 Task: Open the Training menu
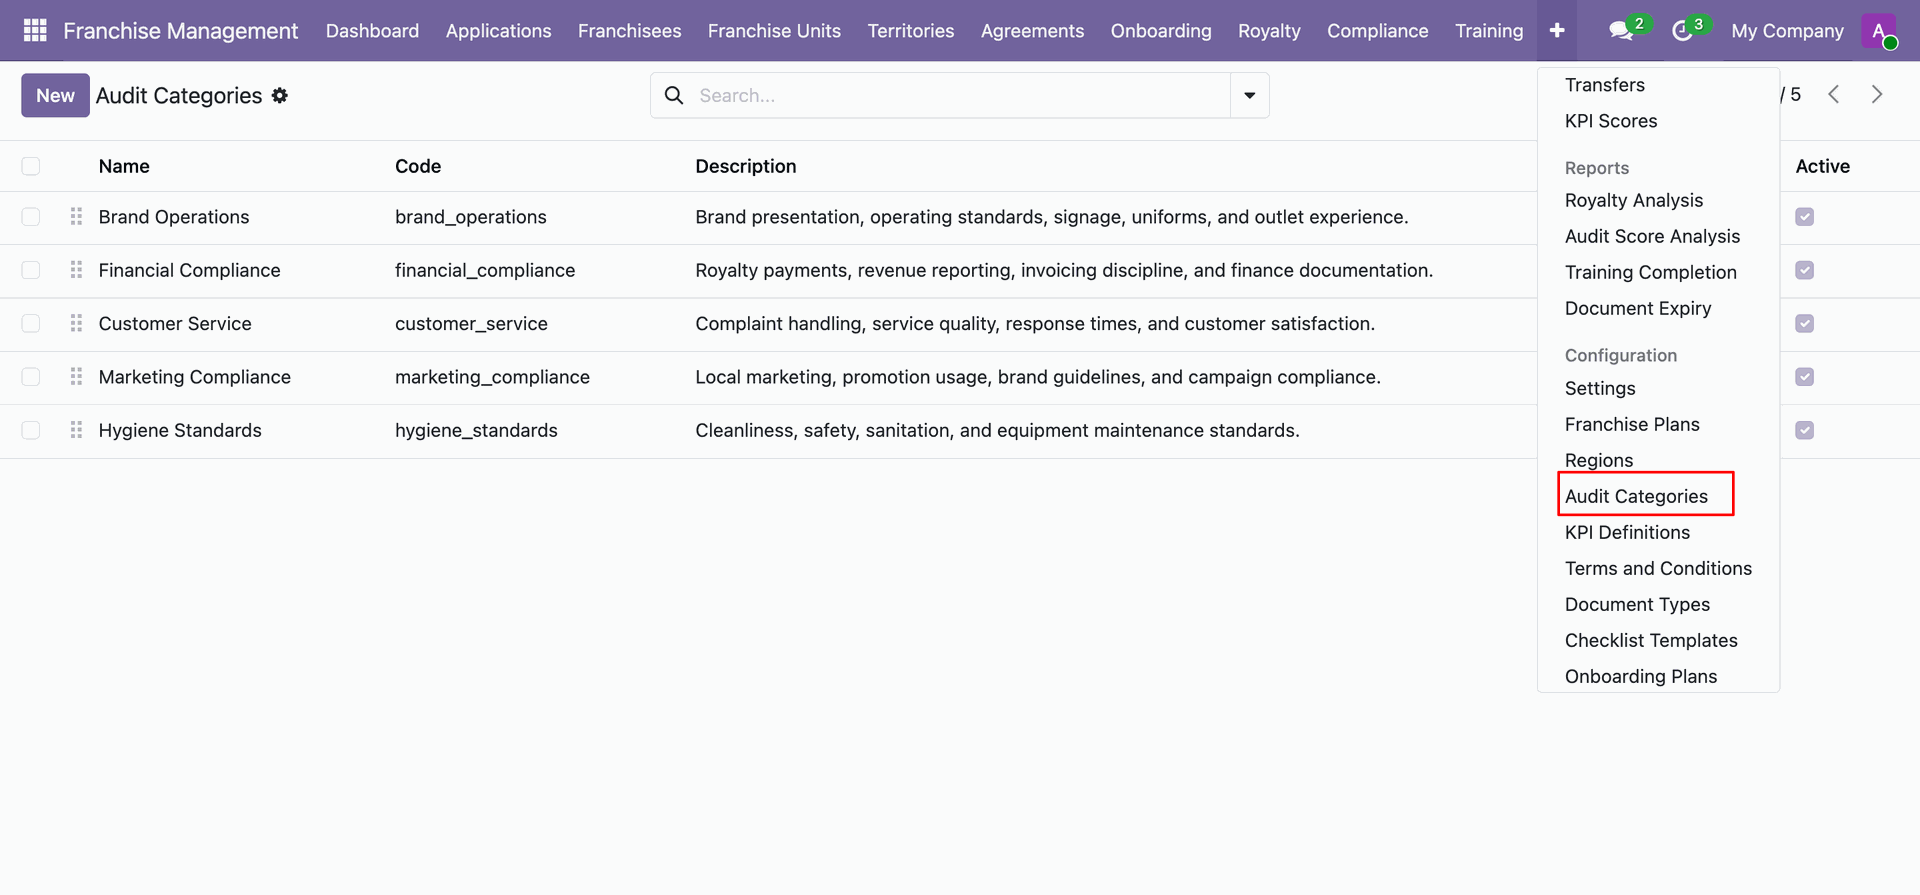coord(1489,31)
